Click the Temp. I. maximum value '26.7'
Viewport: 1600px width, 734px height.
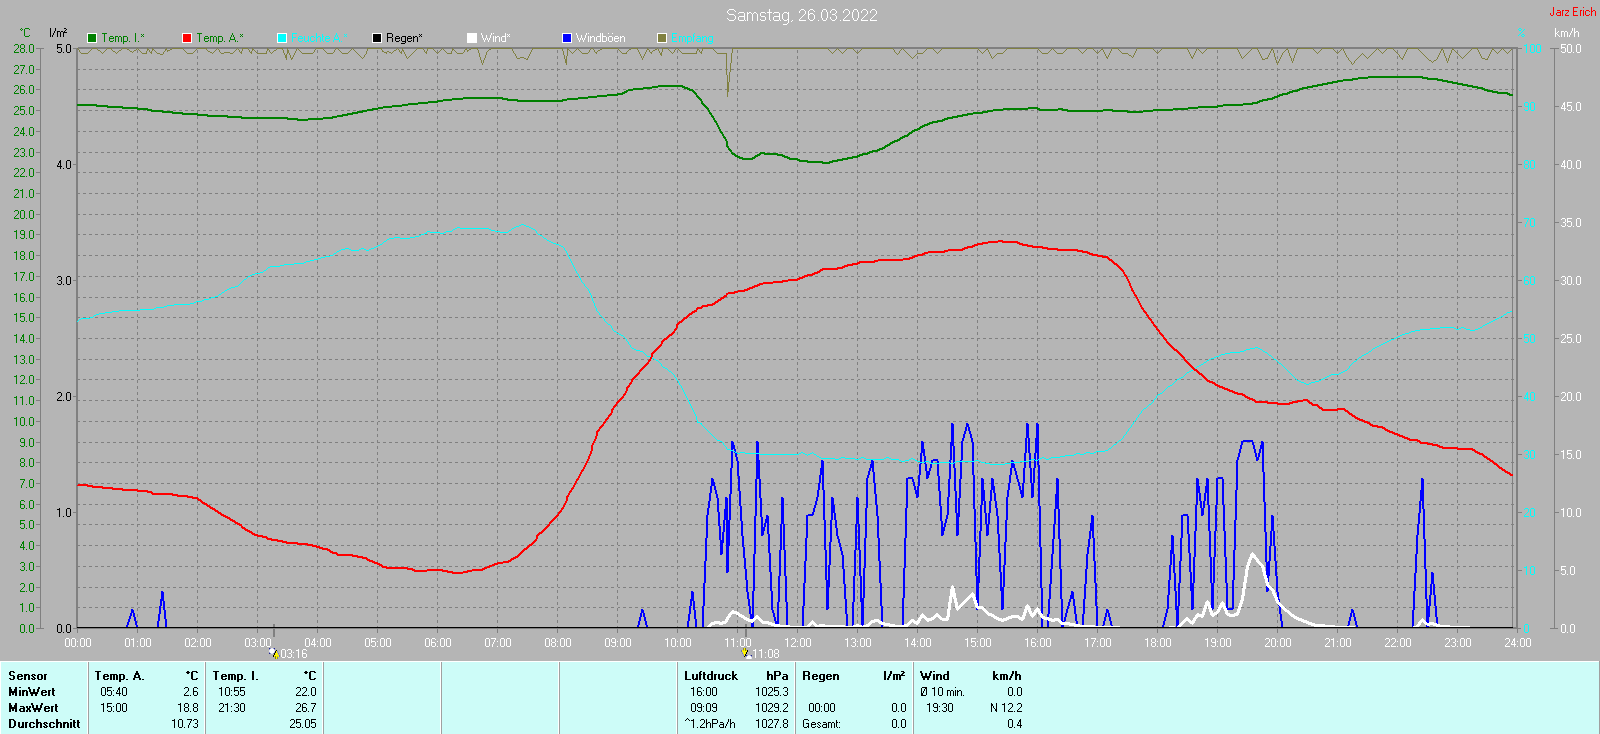[306, 708]
